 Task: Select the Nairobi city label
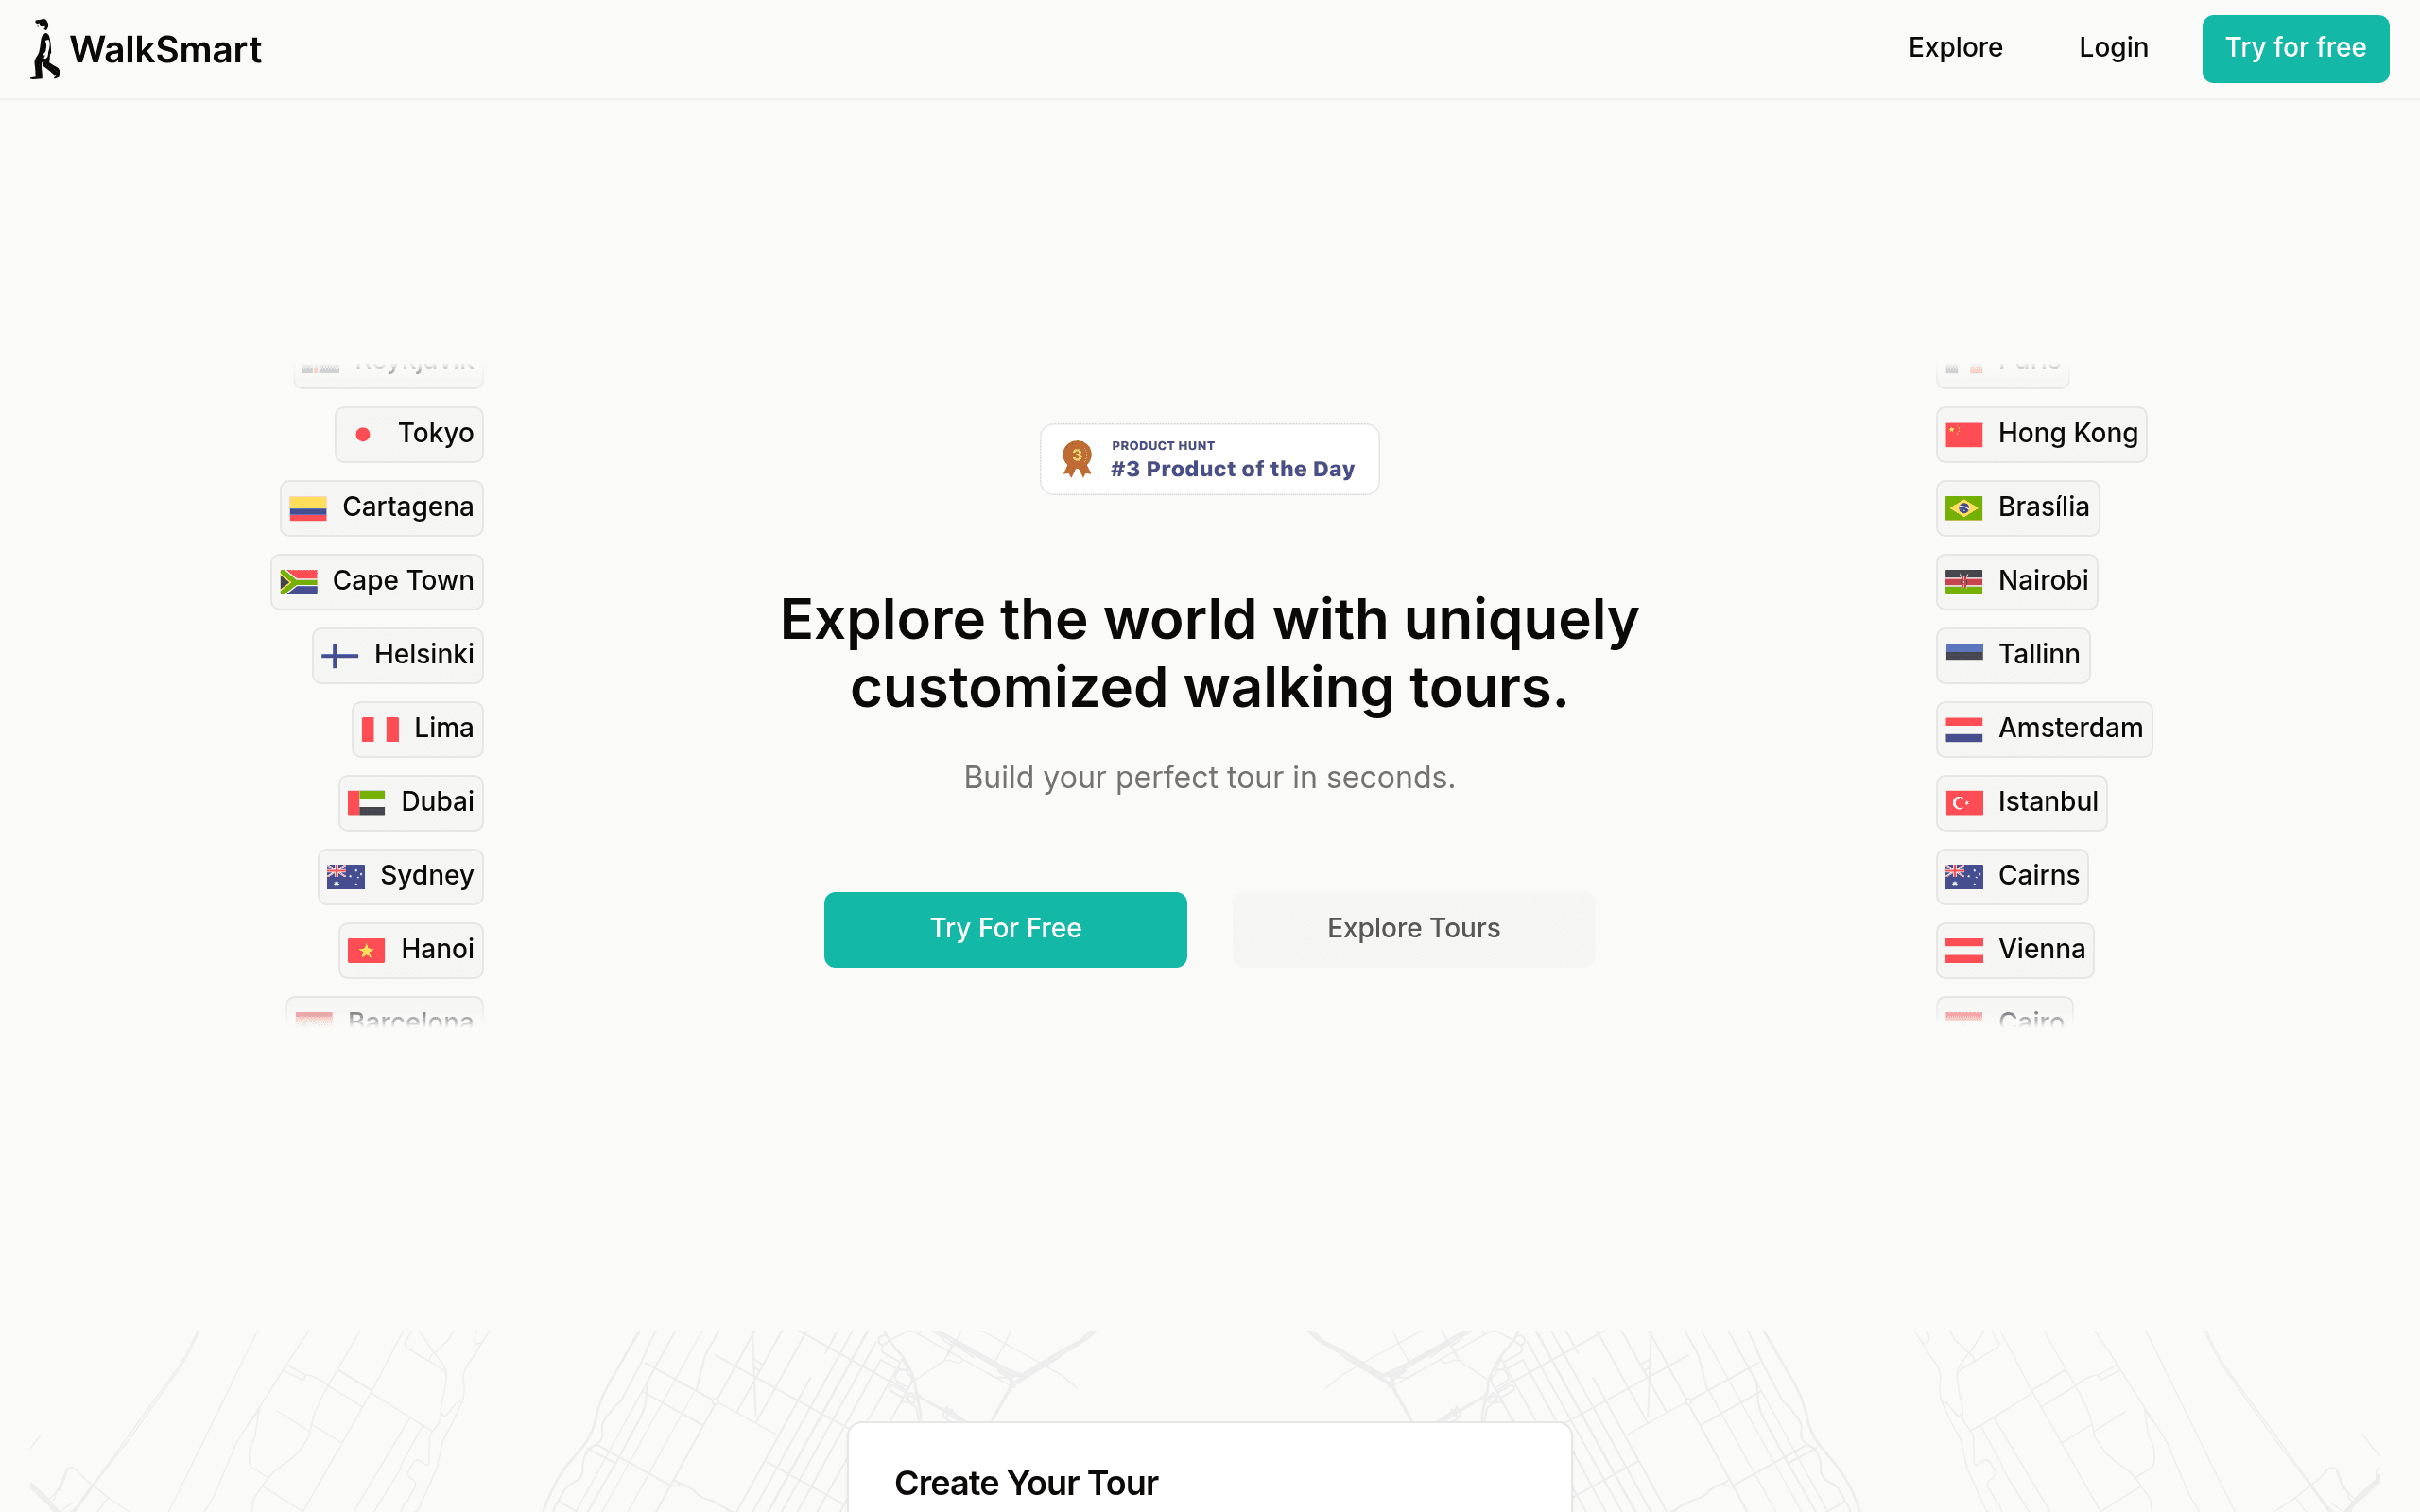click(x=2043, y=581)
